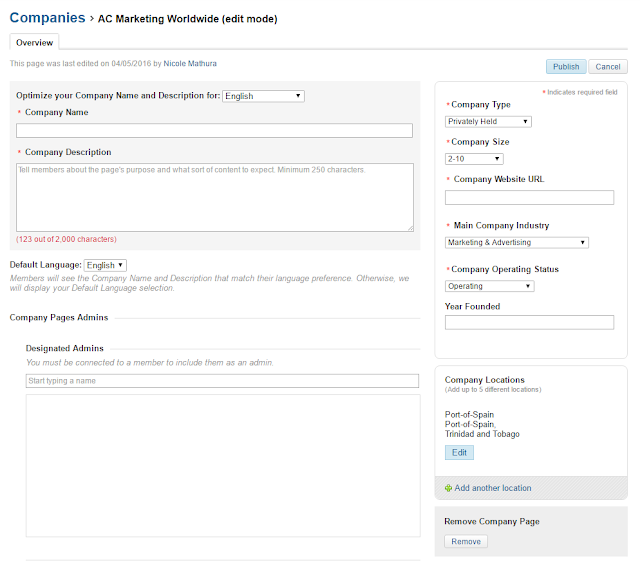Open the Companies breadcrumb link

click(x=47, y=18)
